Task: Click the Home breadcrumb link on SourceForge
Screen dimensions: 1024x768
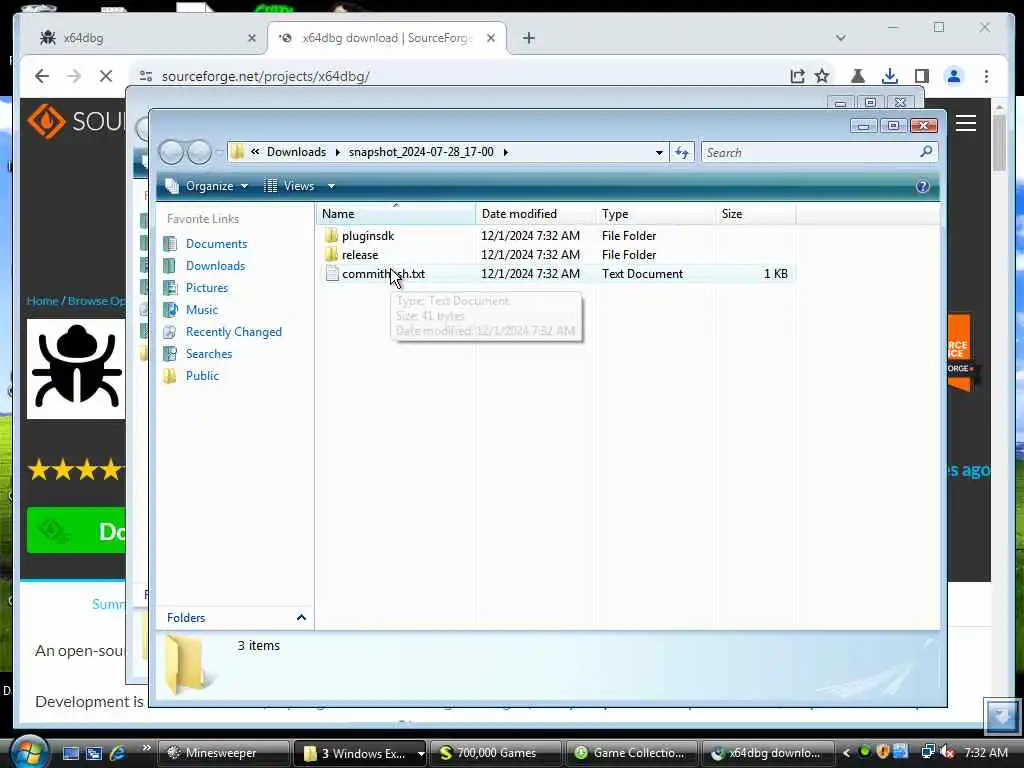Action: coord(42,301)
